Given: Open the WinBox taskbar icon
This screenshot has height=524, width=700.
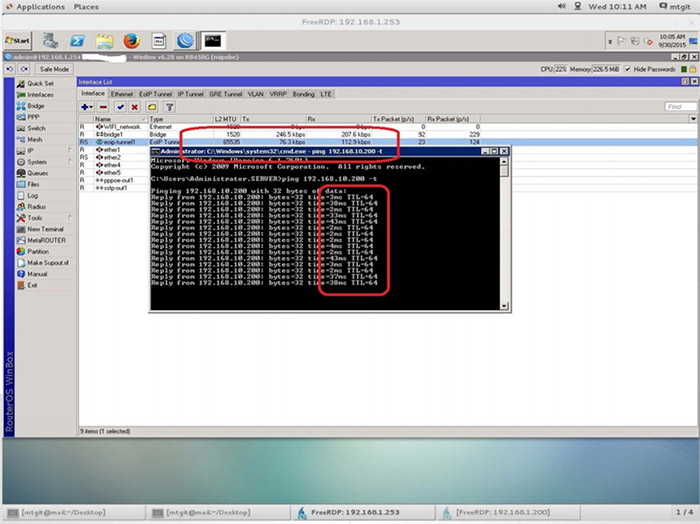Looking at the screenshot, I should tap(185, 41).
